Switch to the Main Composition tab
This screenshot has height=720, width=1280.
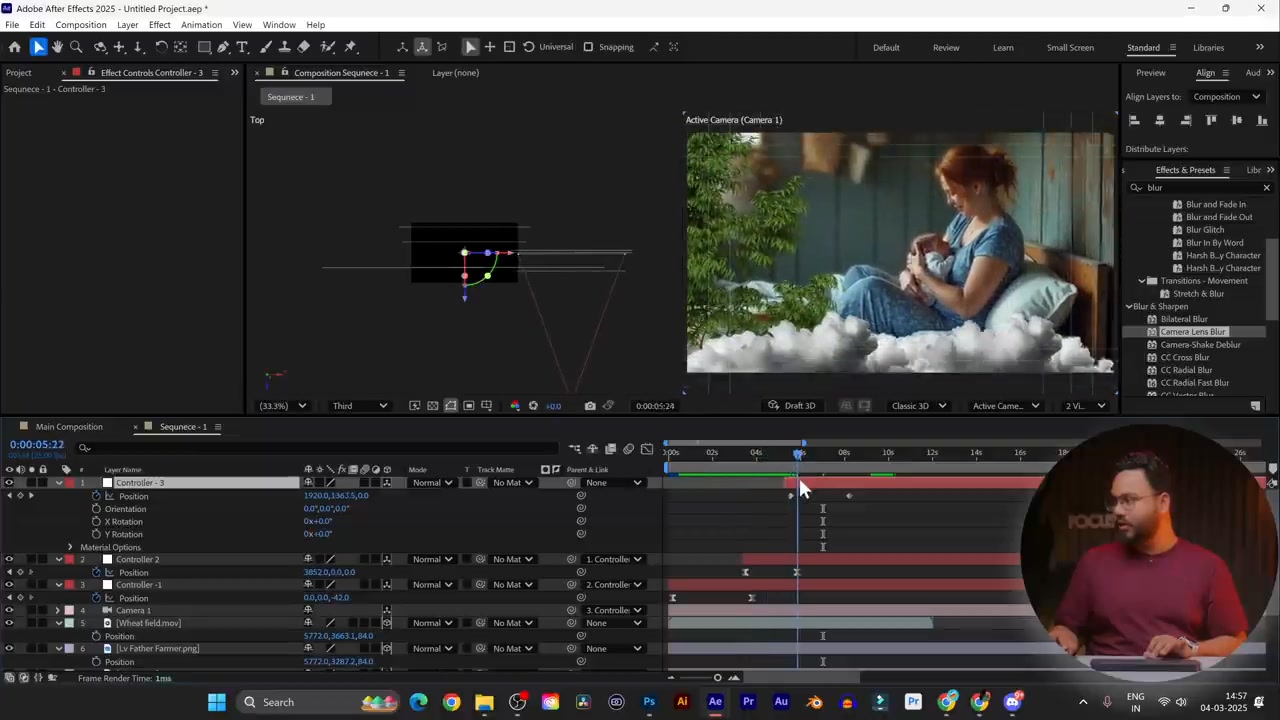[x=69, y=427]
